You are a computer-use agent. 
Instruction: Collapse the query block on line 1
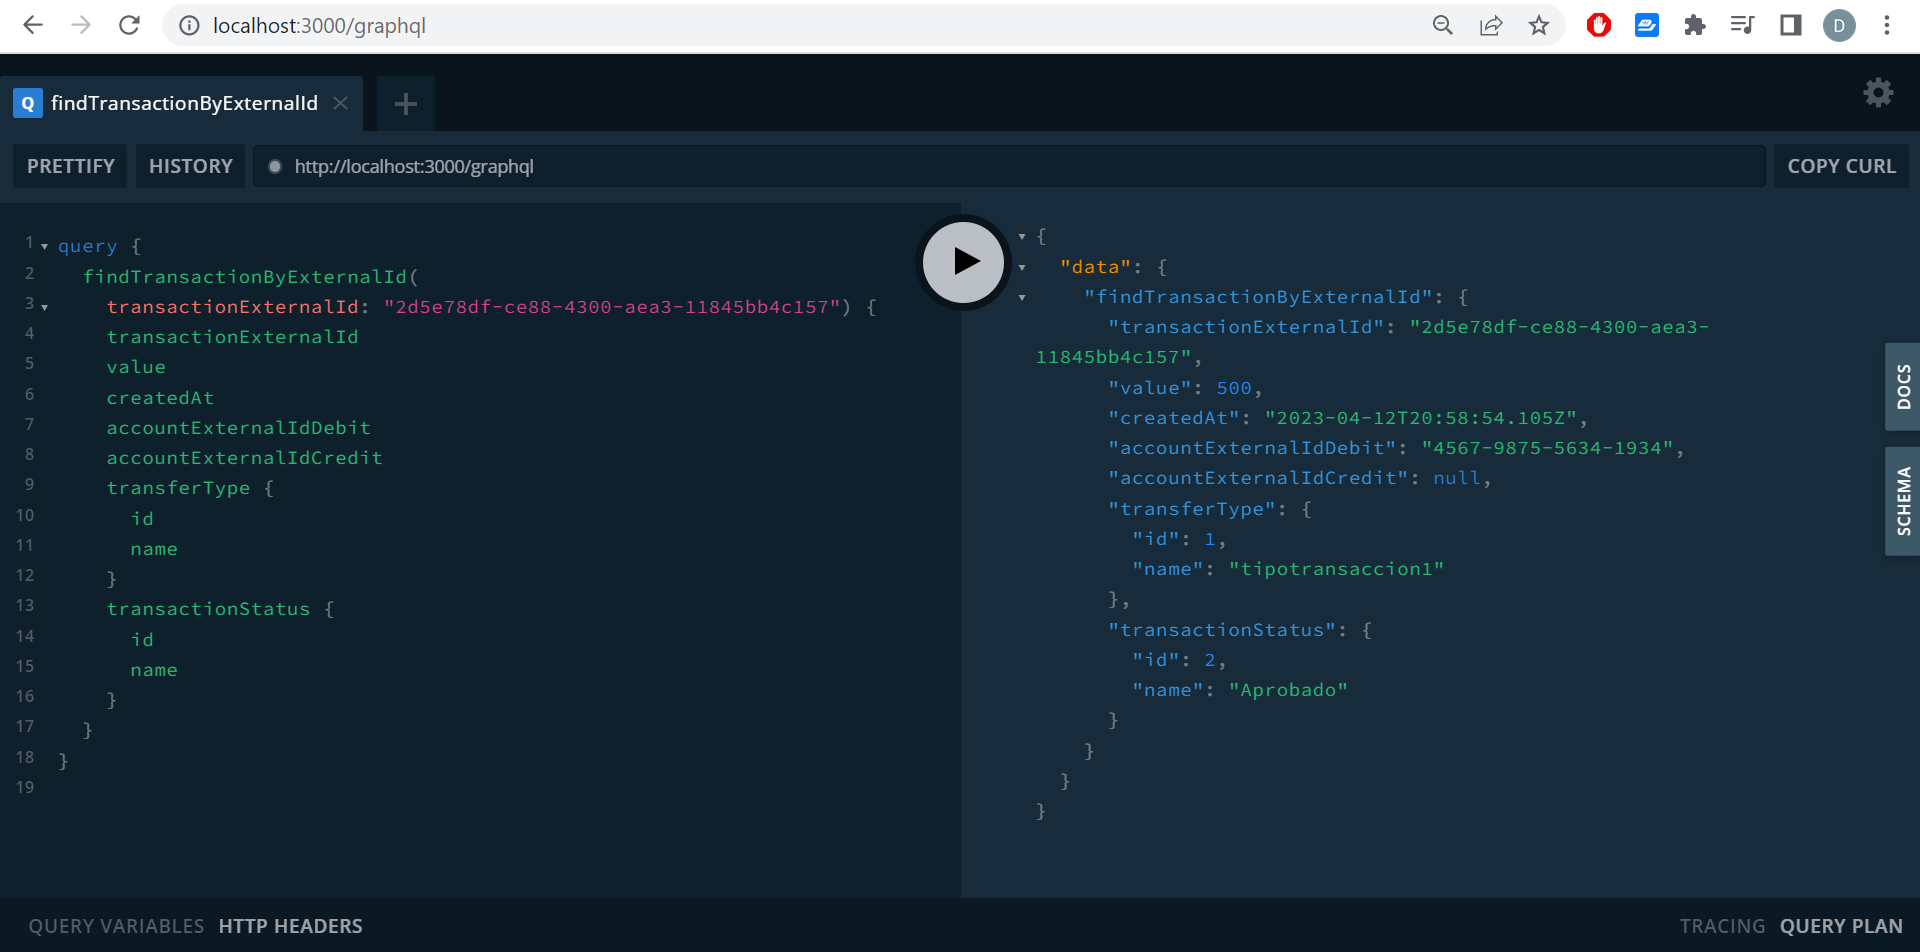pyautogui.click(x=44, y=244)
